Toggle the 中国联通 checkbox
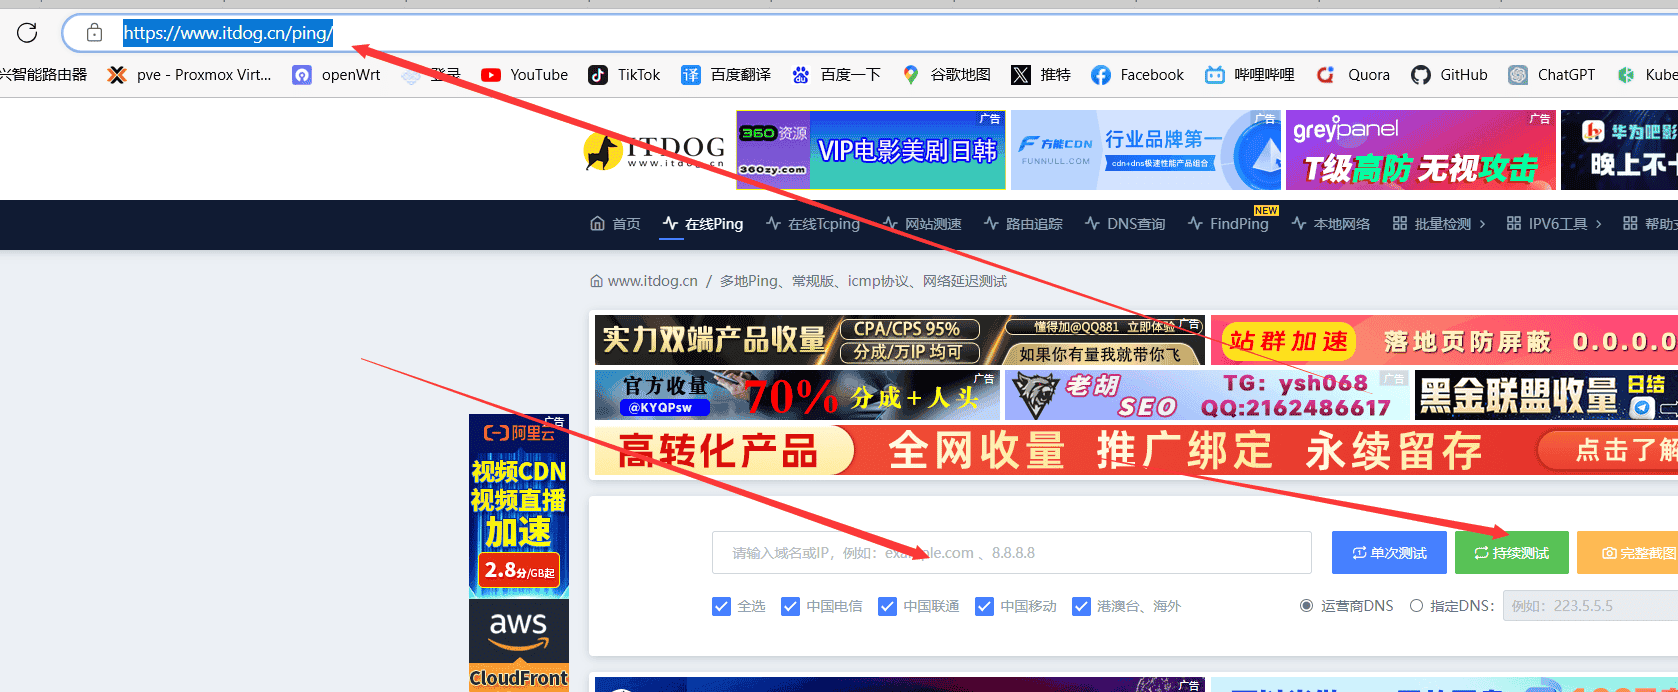This screenshot has height=692, width=1678. 887,606
